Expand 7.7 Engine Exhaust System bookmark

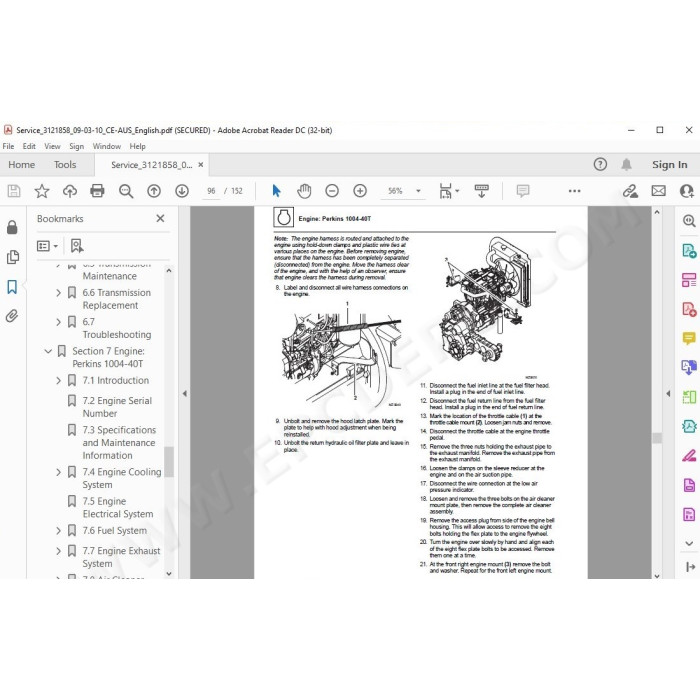(58, 551)
